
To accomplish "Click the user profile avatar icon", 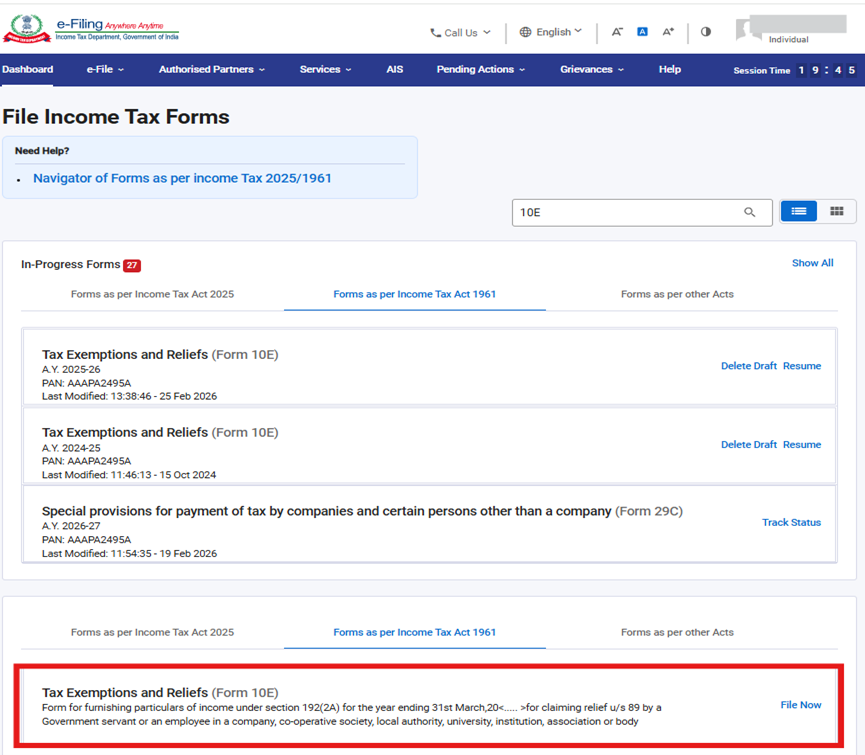I will click(x=748, y=29).
